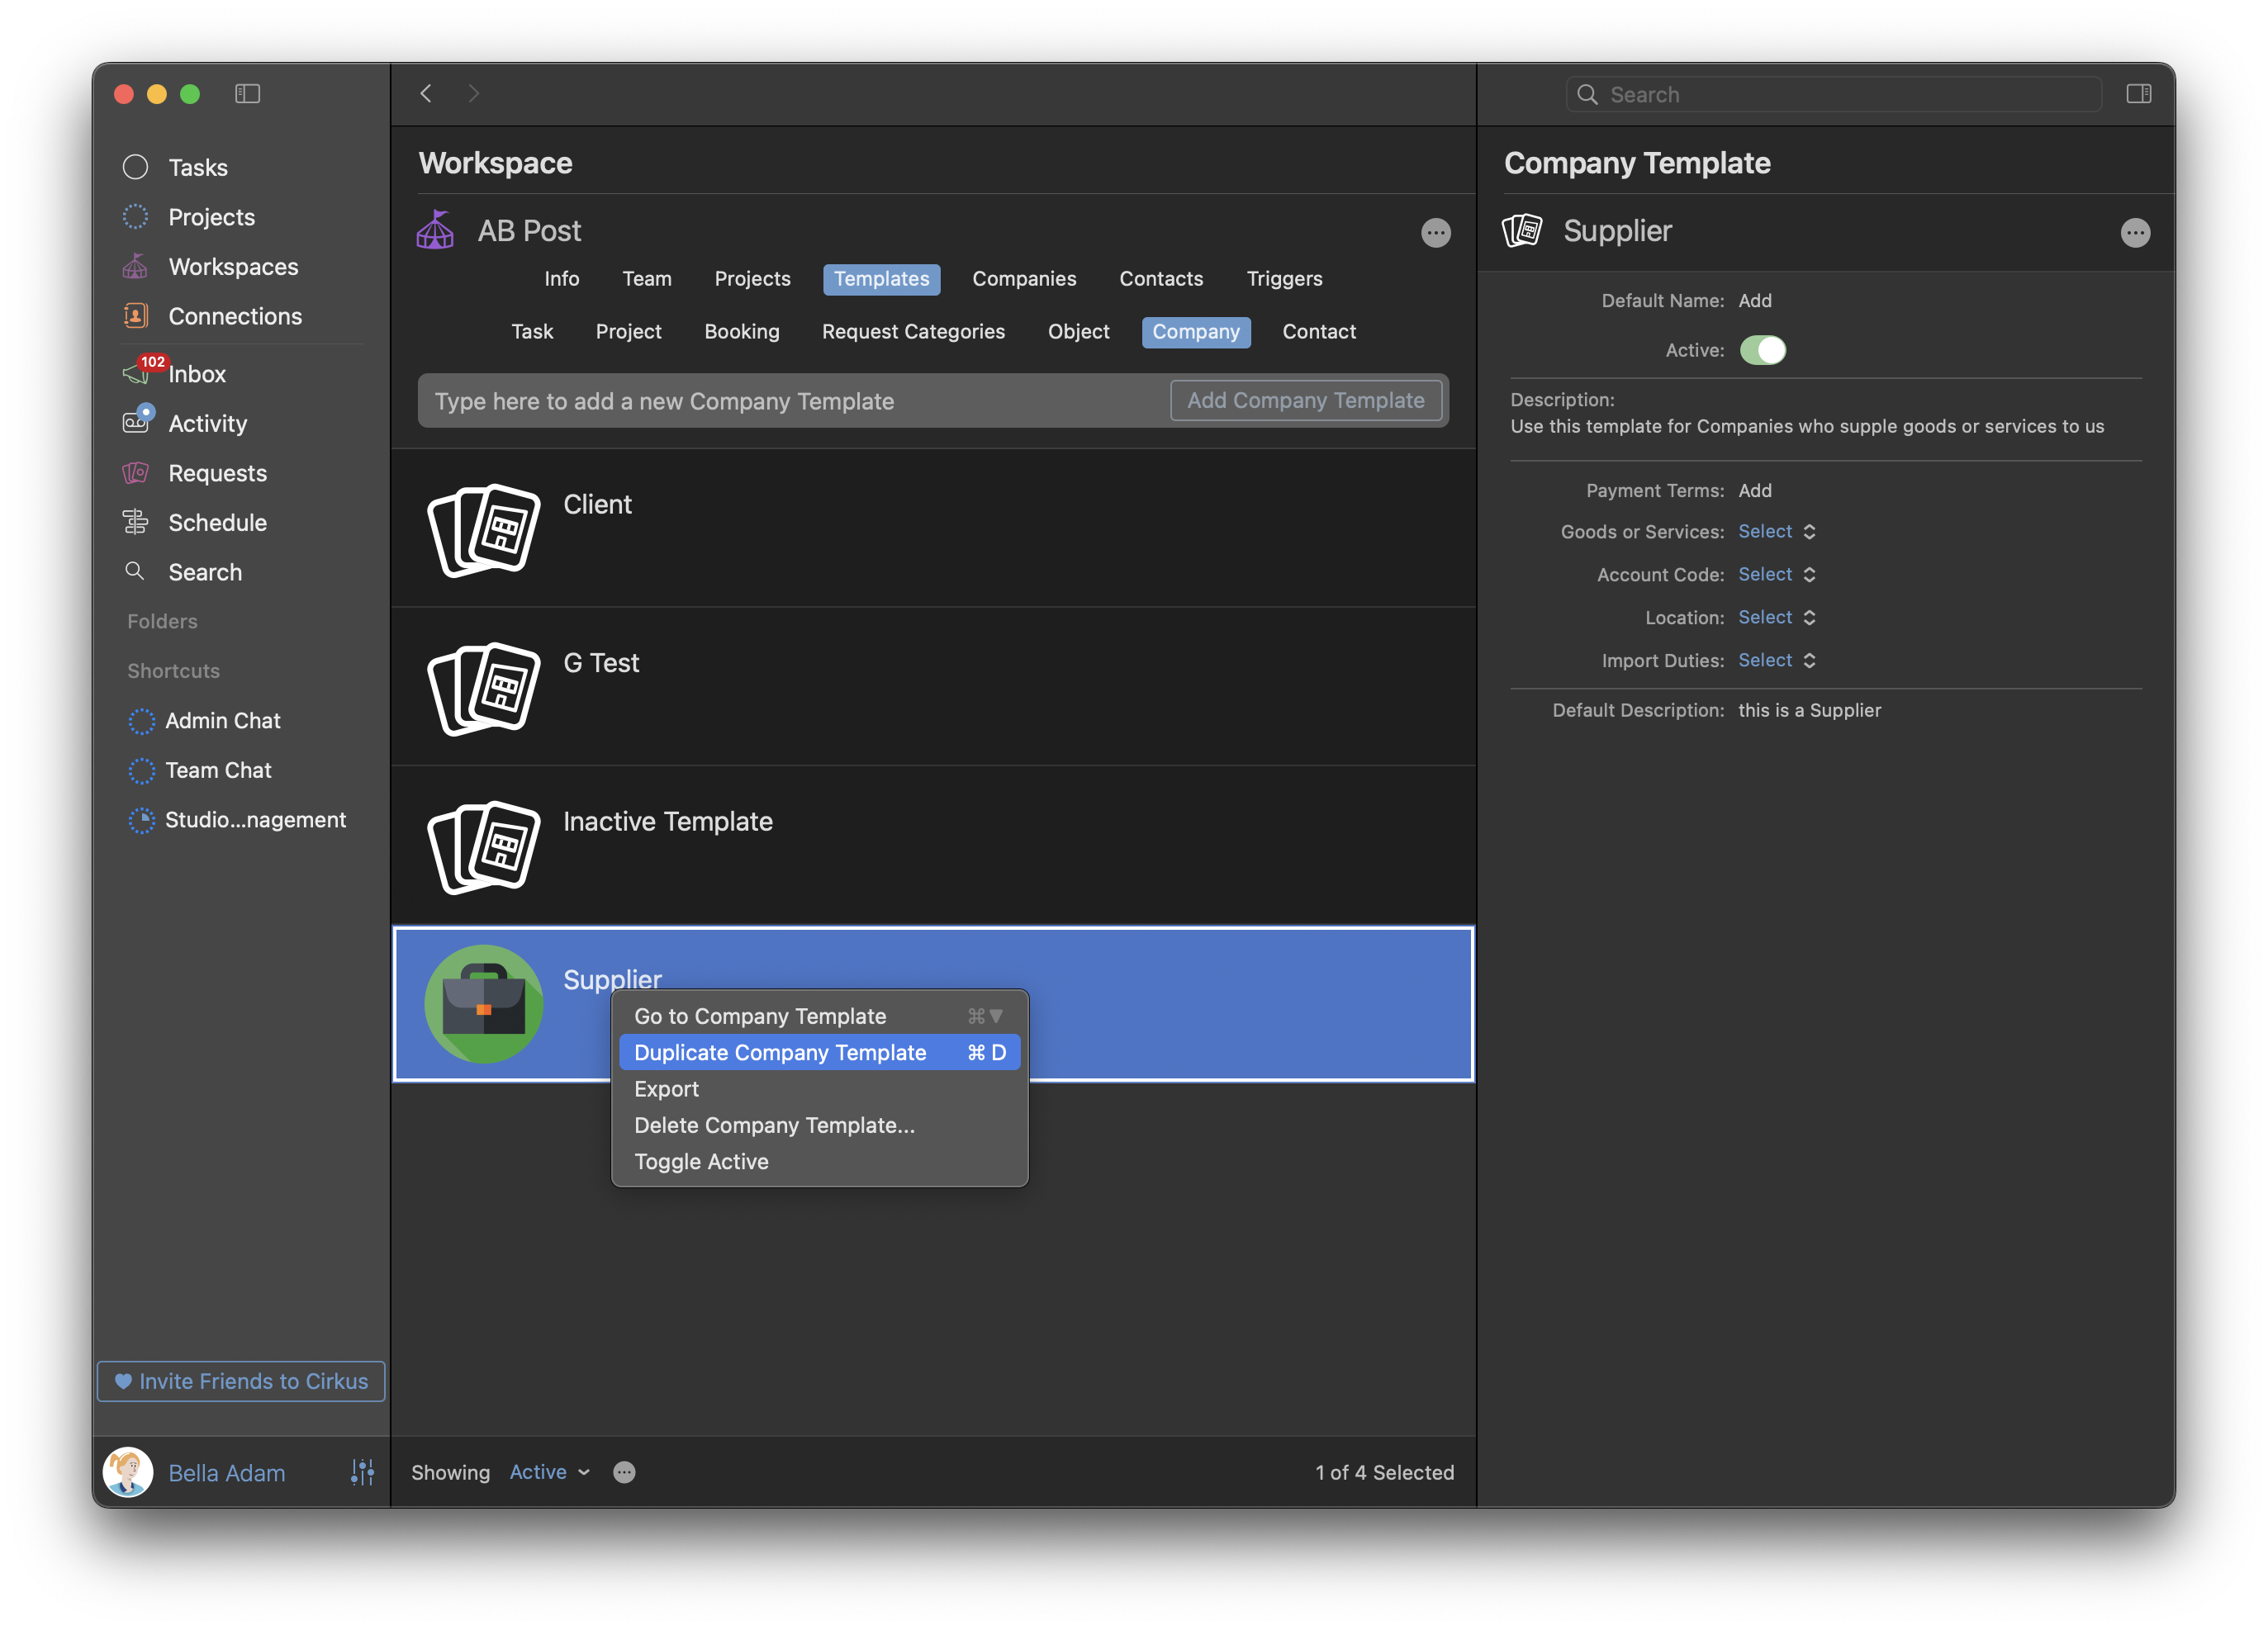Select Duplicate Company Template menu item

pos(780,1052)
